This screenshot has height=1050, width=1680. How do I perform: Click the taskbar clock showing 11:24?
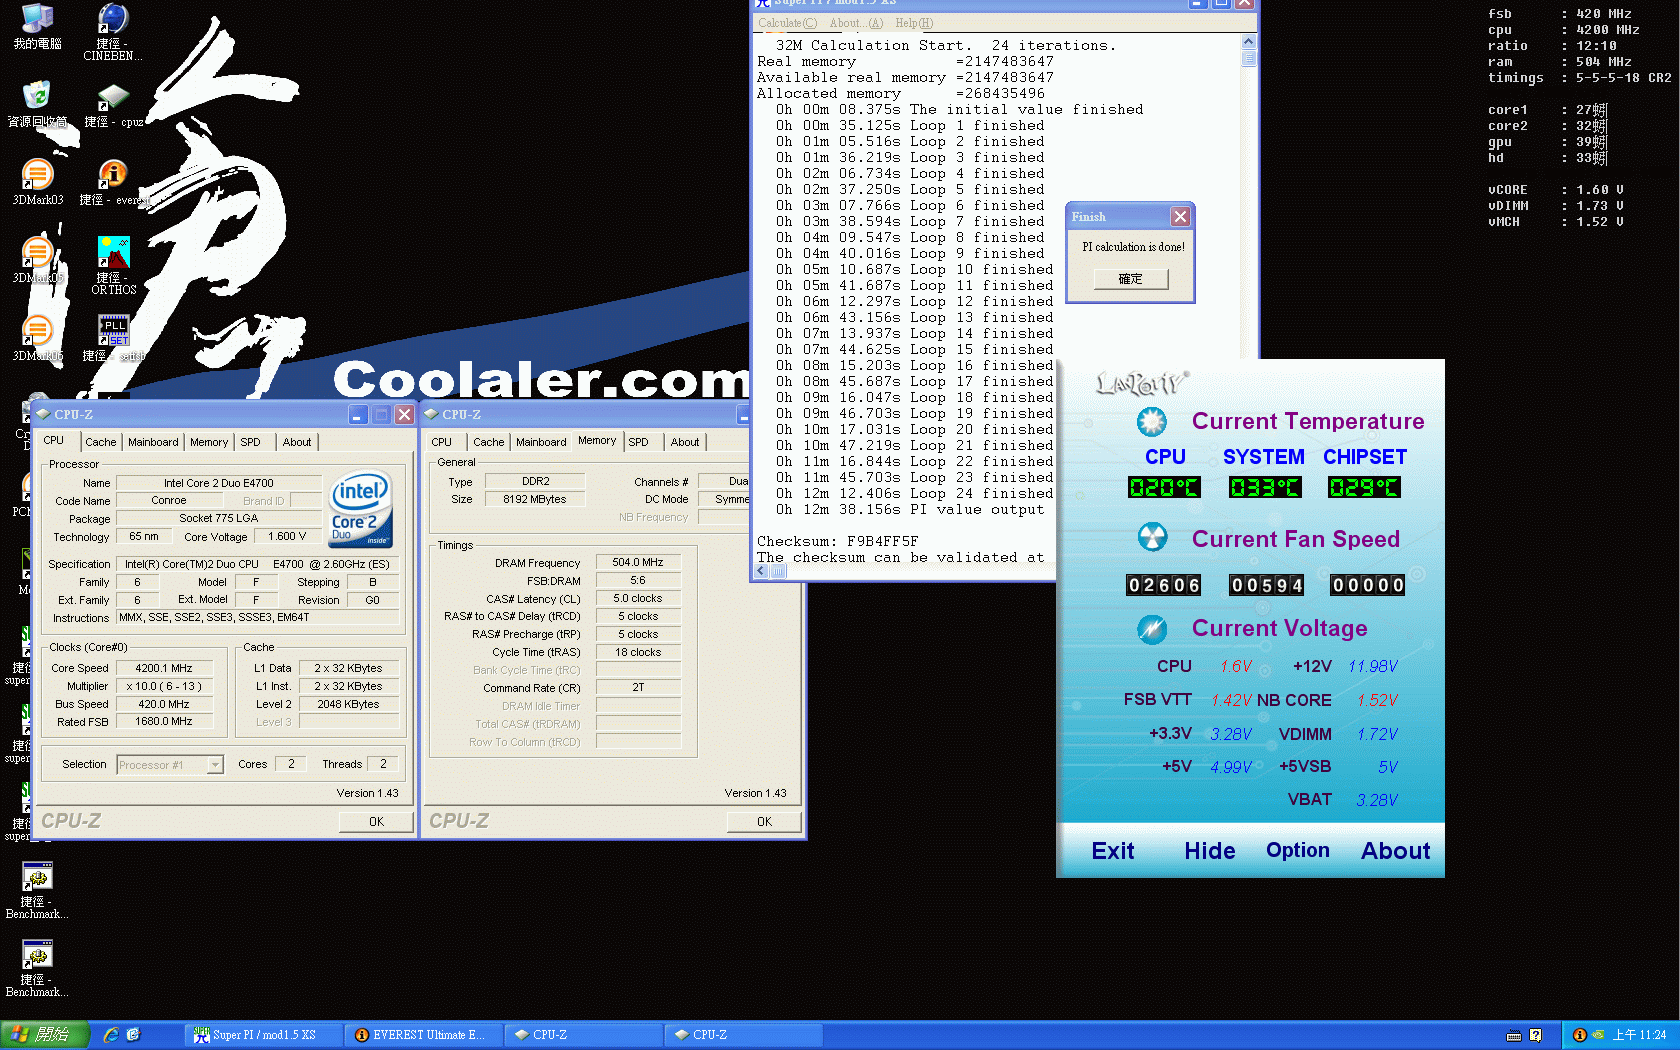[x=1639, y=1035]
